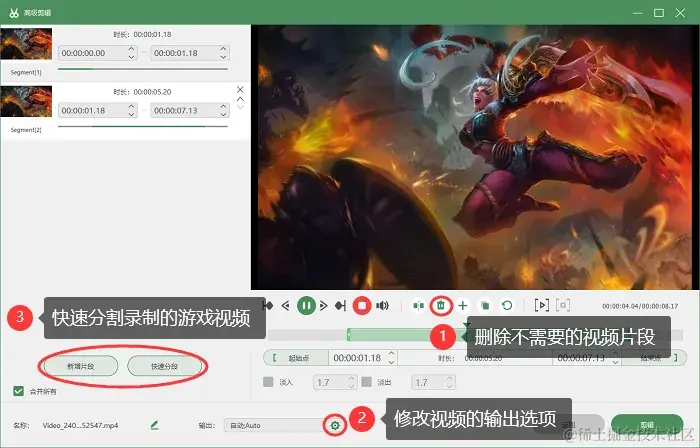Move Segment[2] down with the grey chevron
Viewport: 700px width, 448px height.
[240, 107]
